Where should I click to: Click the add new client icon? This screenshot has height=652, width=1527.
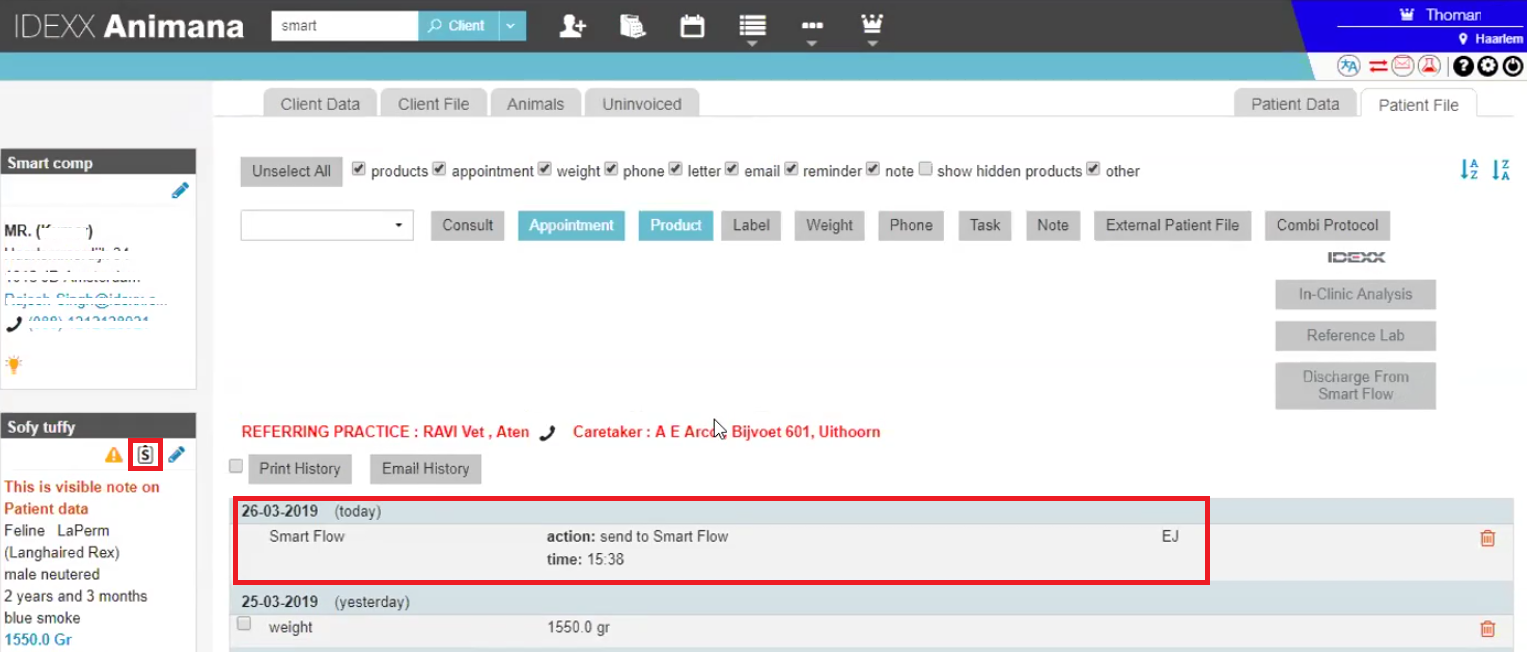(572, 26)
